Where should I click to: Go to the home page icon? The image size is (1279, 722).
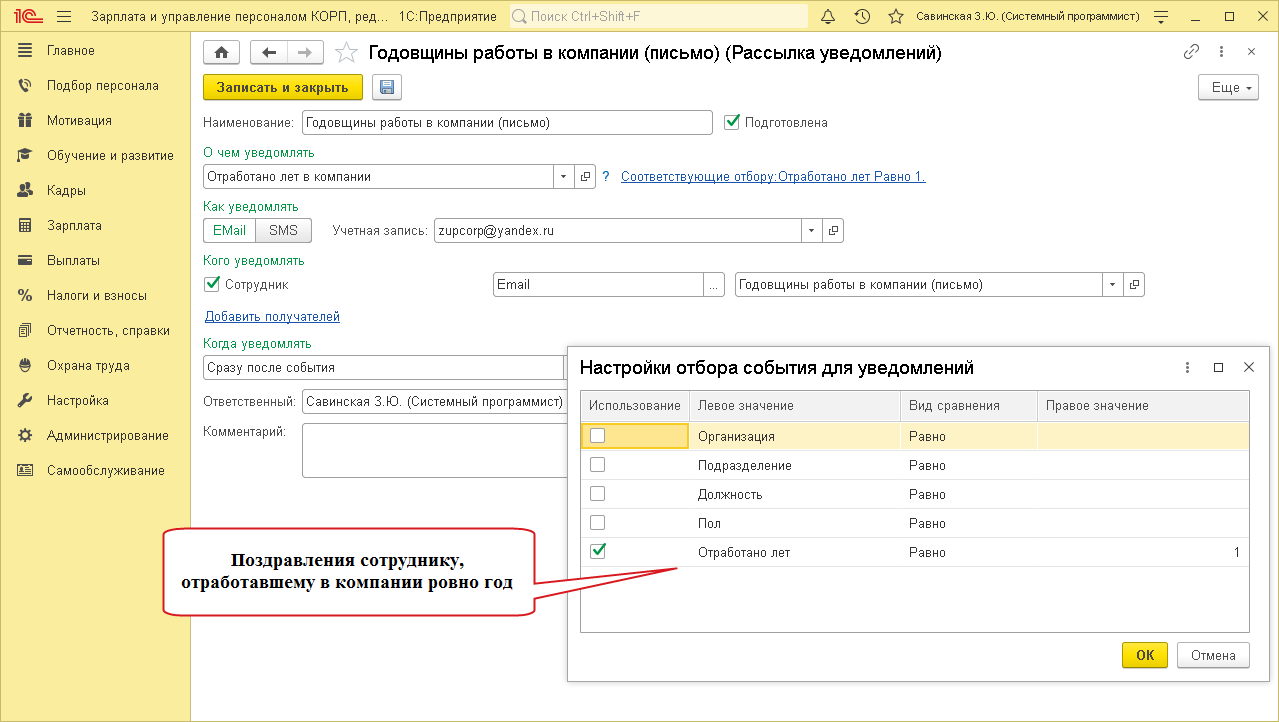coord(221,53)
